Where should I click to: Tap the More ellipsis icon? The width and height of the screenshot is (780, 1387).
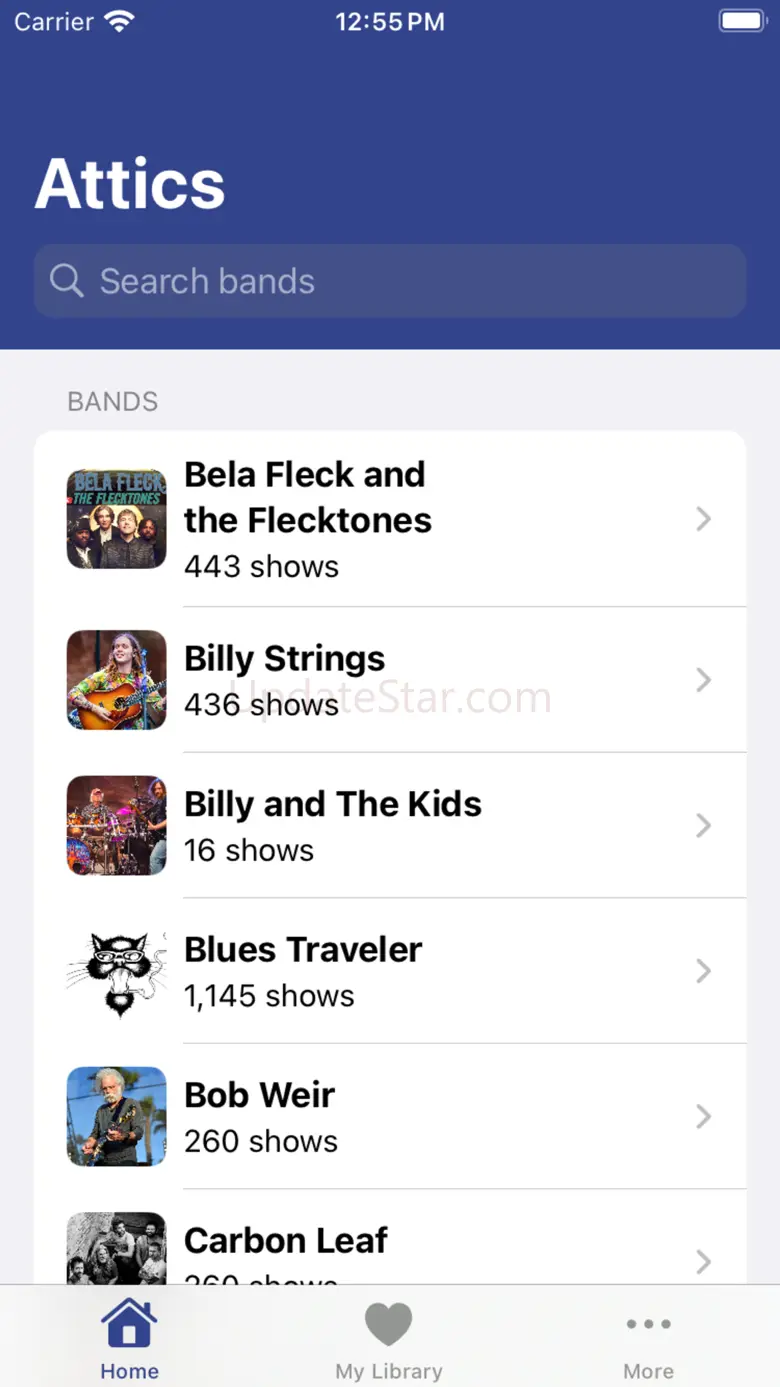(x=648, y=1324)
